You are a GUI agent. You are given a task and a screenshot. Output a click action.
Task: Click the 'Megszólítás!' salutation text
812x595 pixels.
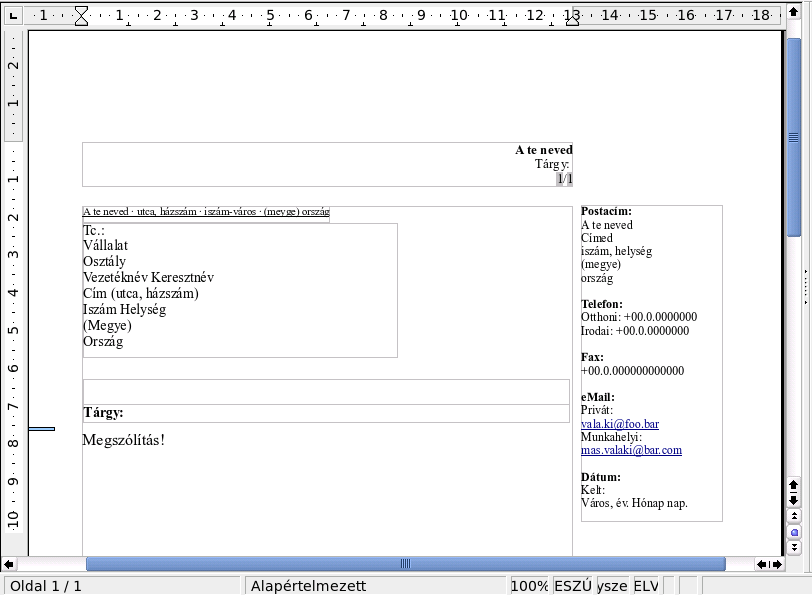[124, 440]
